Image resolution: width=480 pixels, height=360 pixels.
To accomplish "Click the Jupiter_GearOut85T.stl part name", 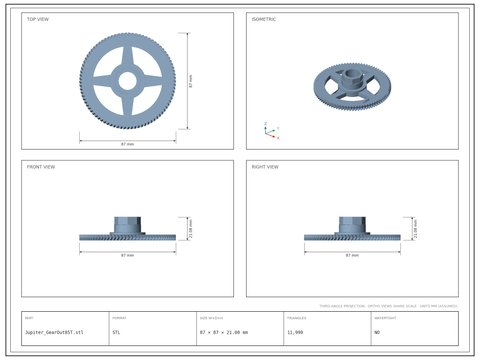I will (x=54, y=332).
